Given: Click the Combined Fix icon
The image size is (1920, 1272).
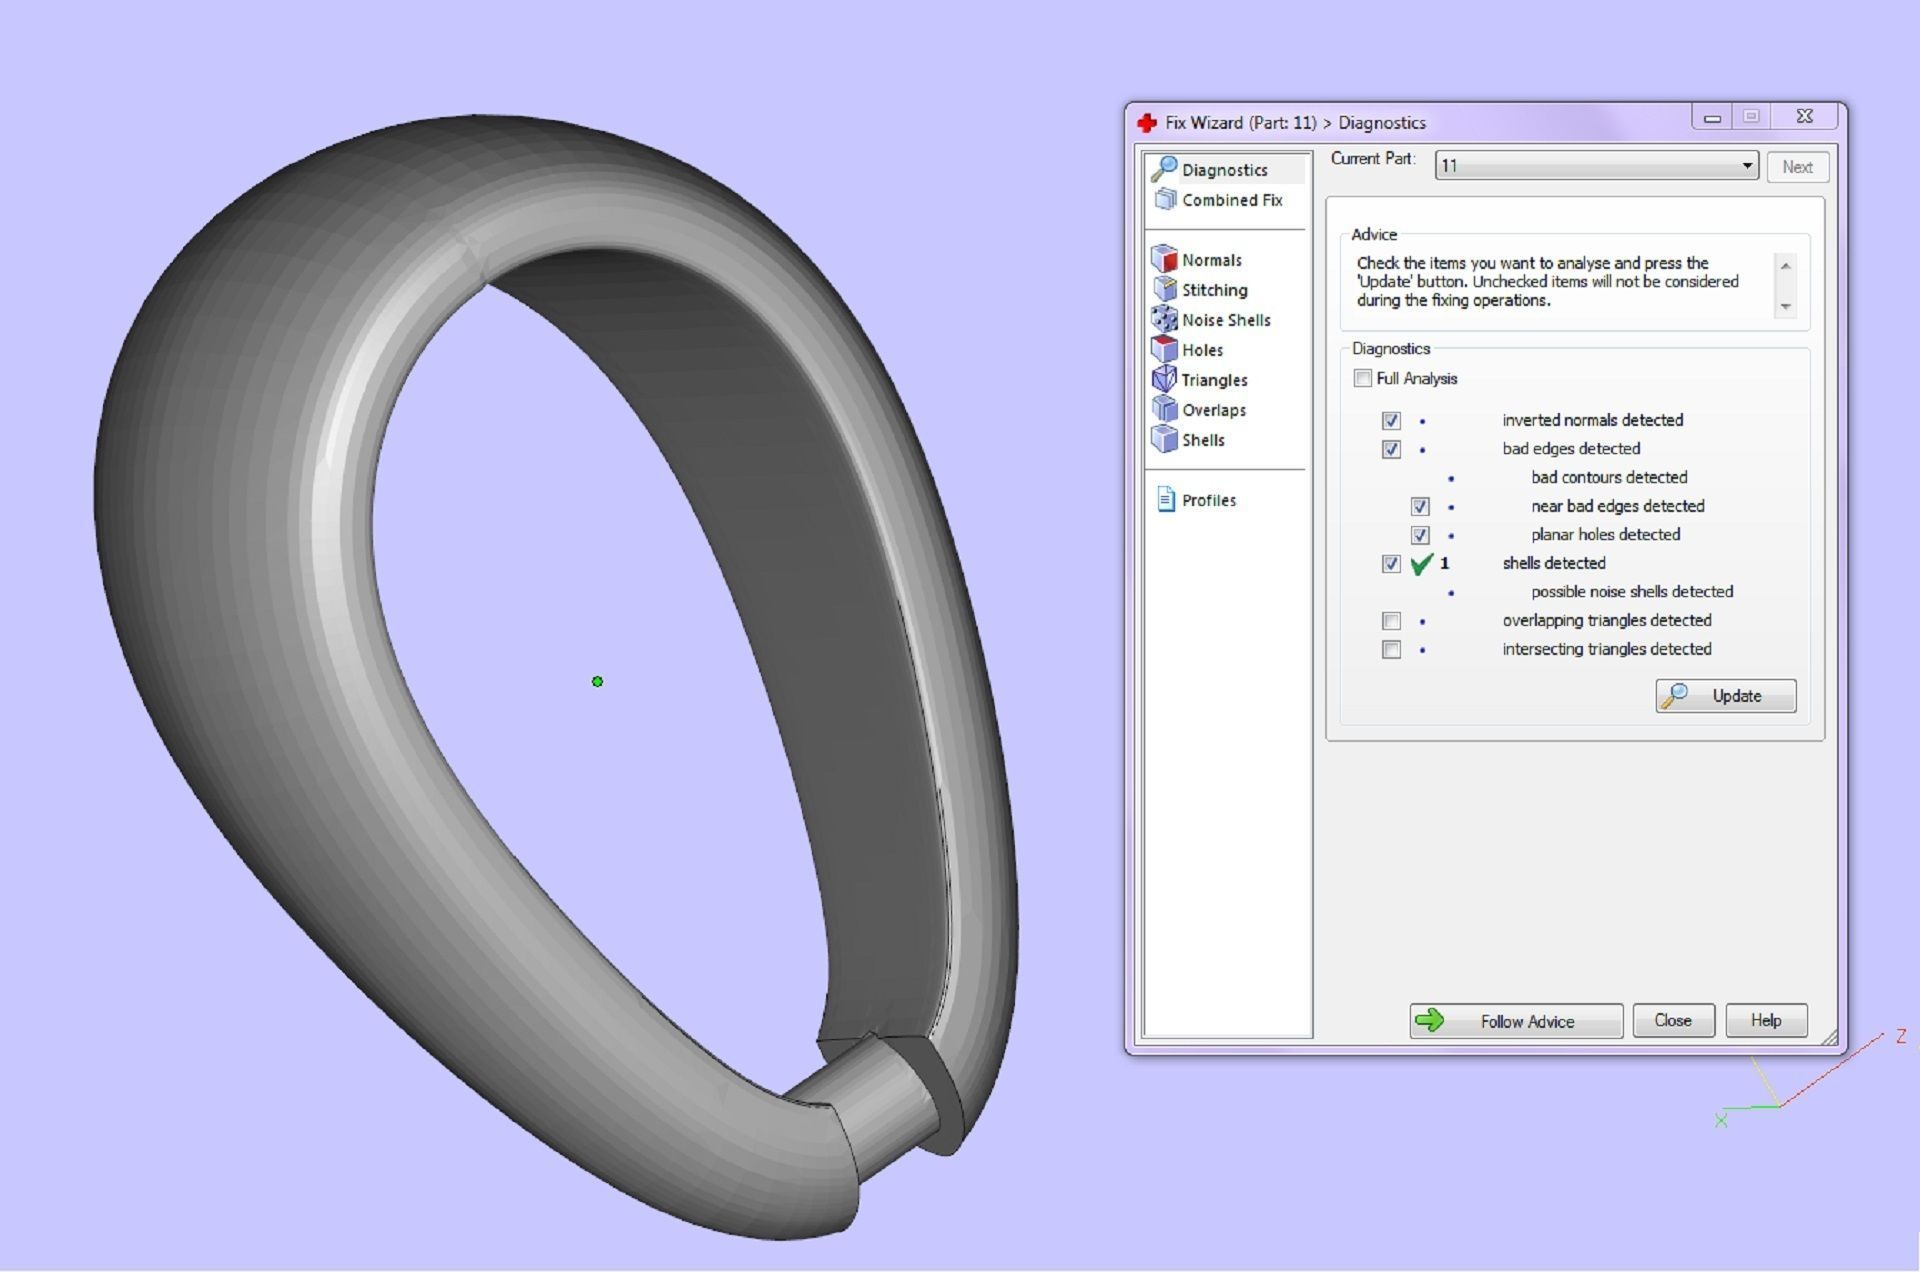Looking at the screenshot, I should [x=1165, y=199].
